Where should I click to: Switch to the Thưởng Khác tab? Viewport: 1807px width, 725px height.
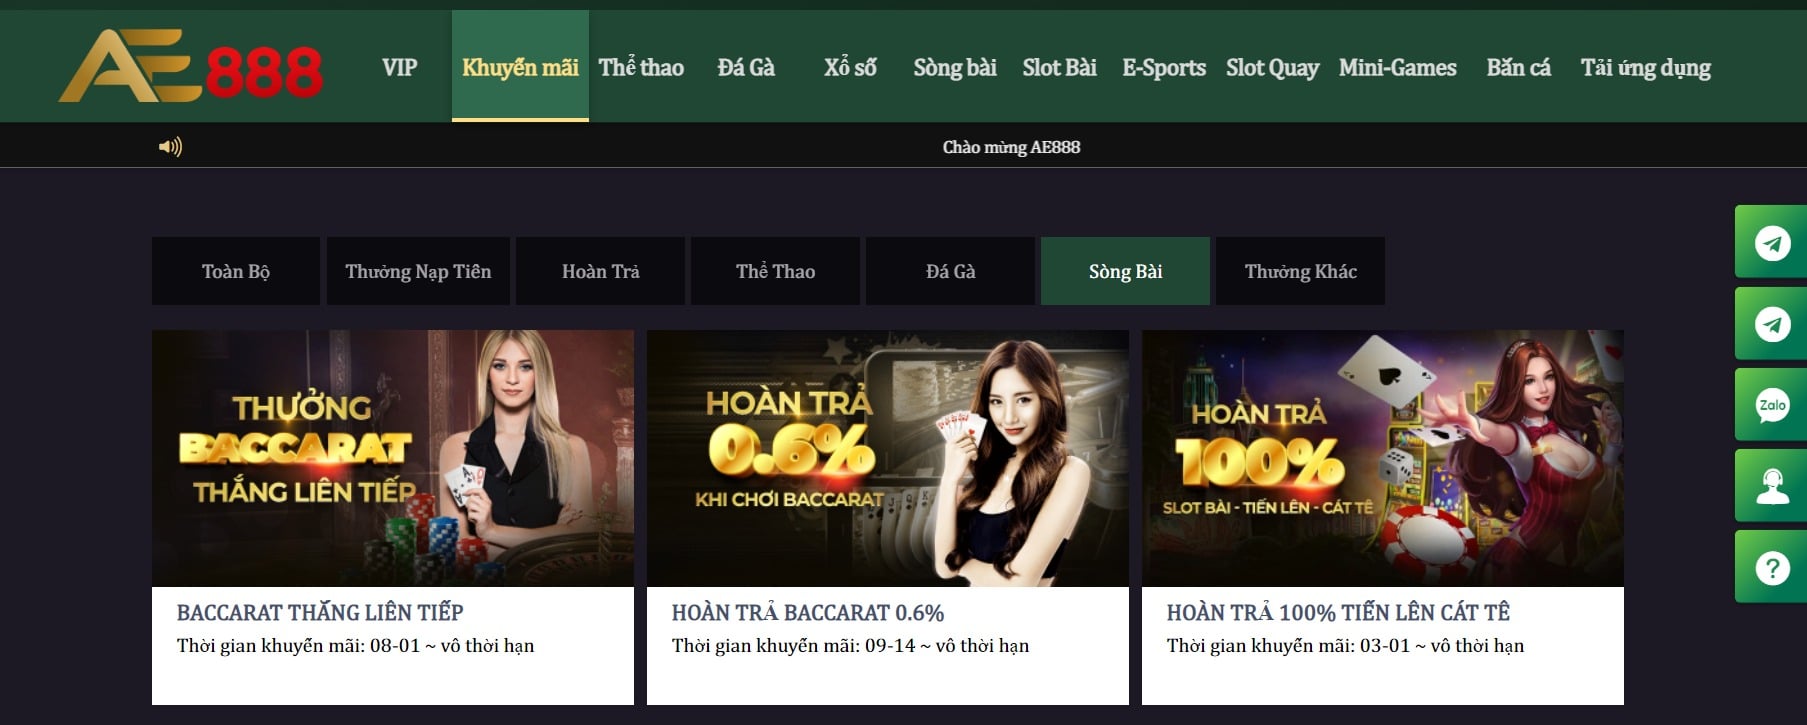(x=1300, y=271)
